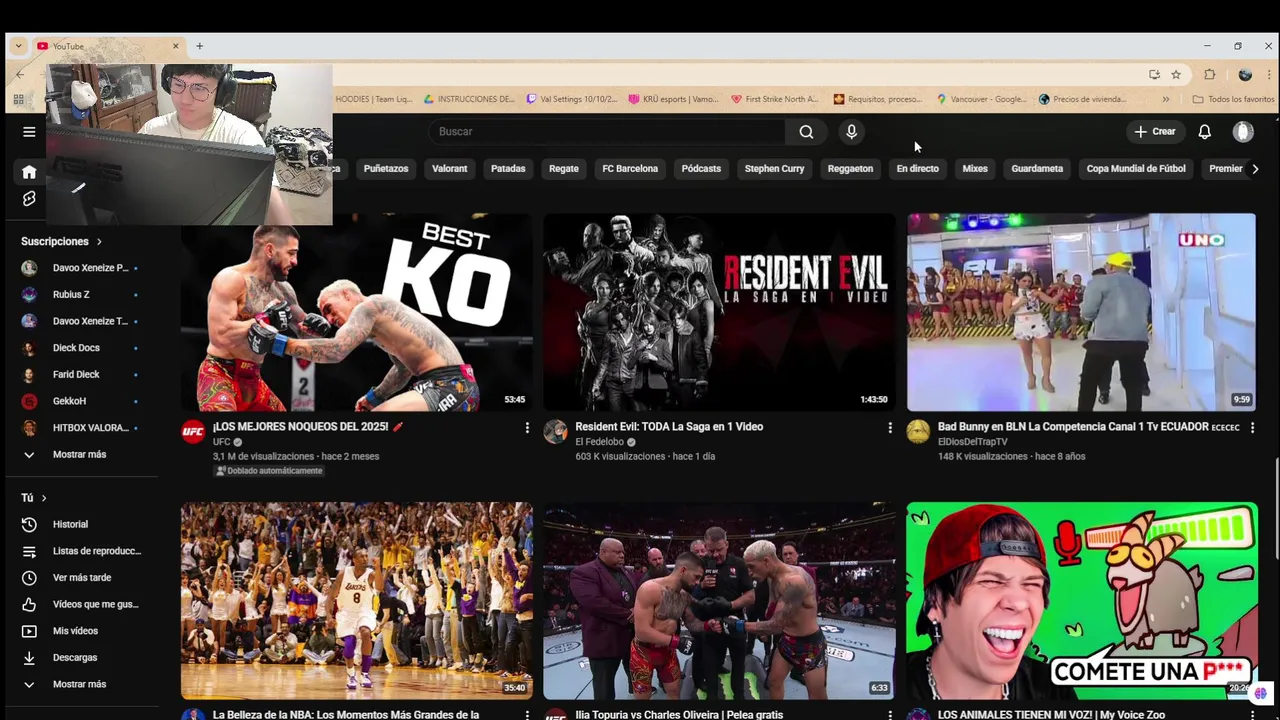Open the Vancouver Google bookmark
Screen dimensions: 1280x720
click(x=981, y=99)
